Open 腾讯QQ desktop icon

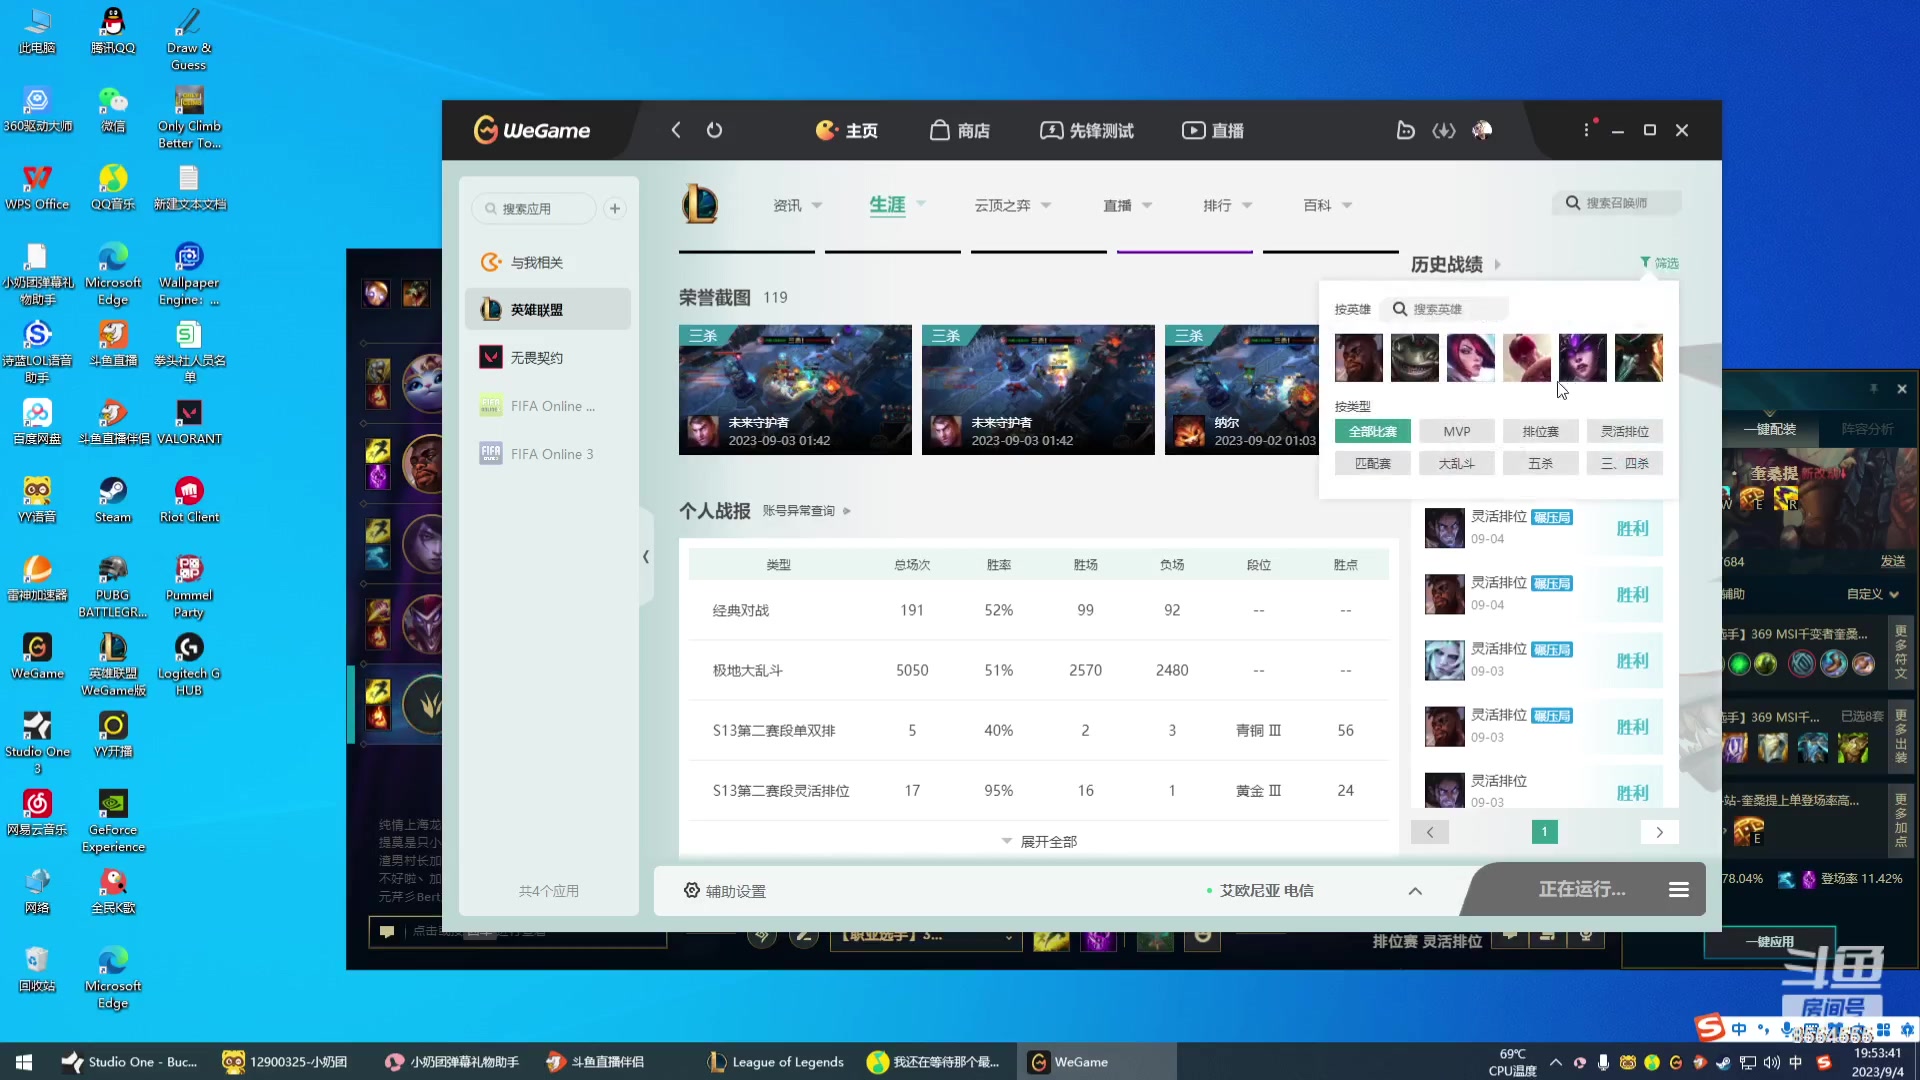click(x=113, y=30)
